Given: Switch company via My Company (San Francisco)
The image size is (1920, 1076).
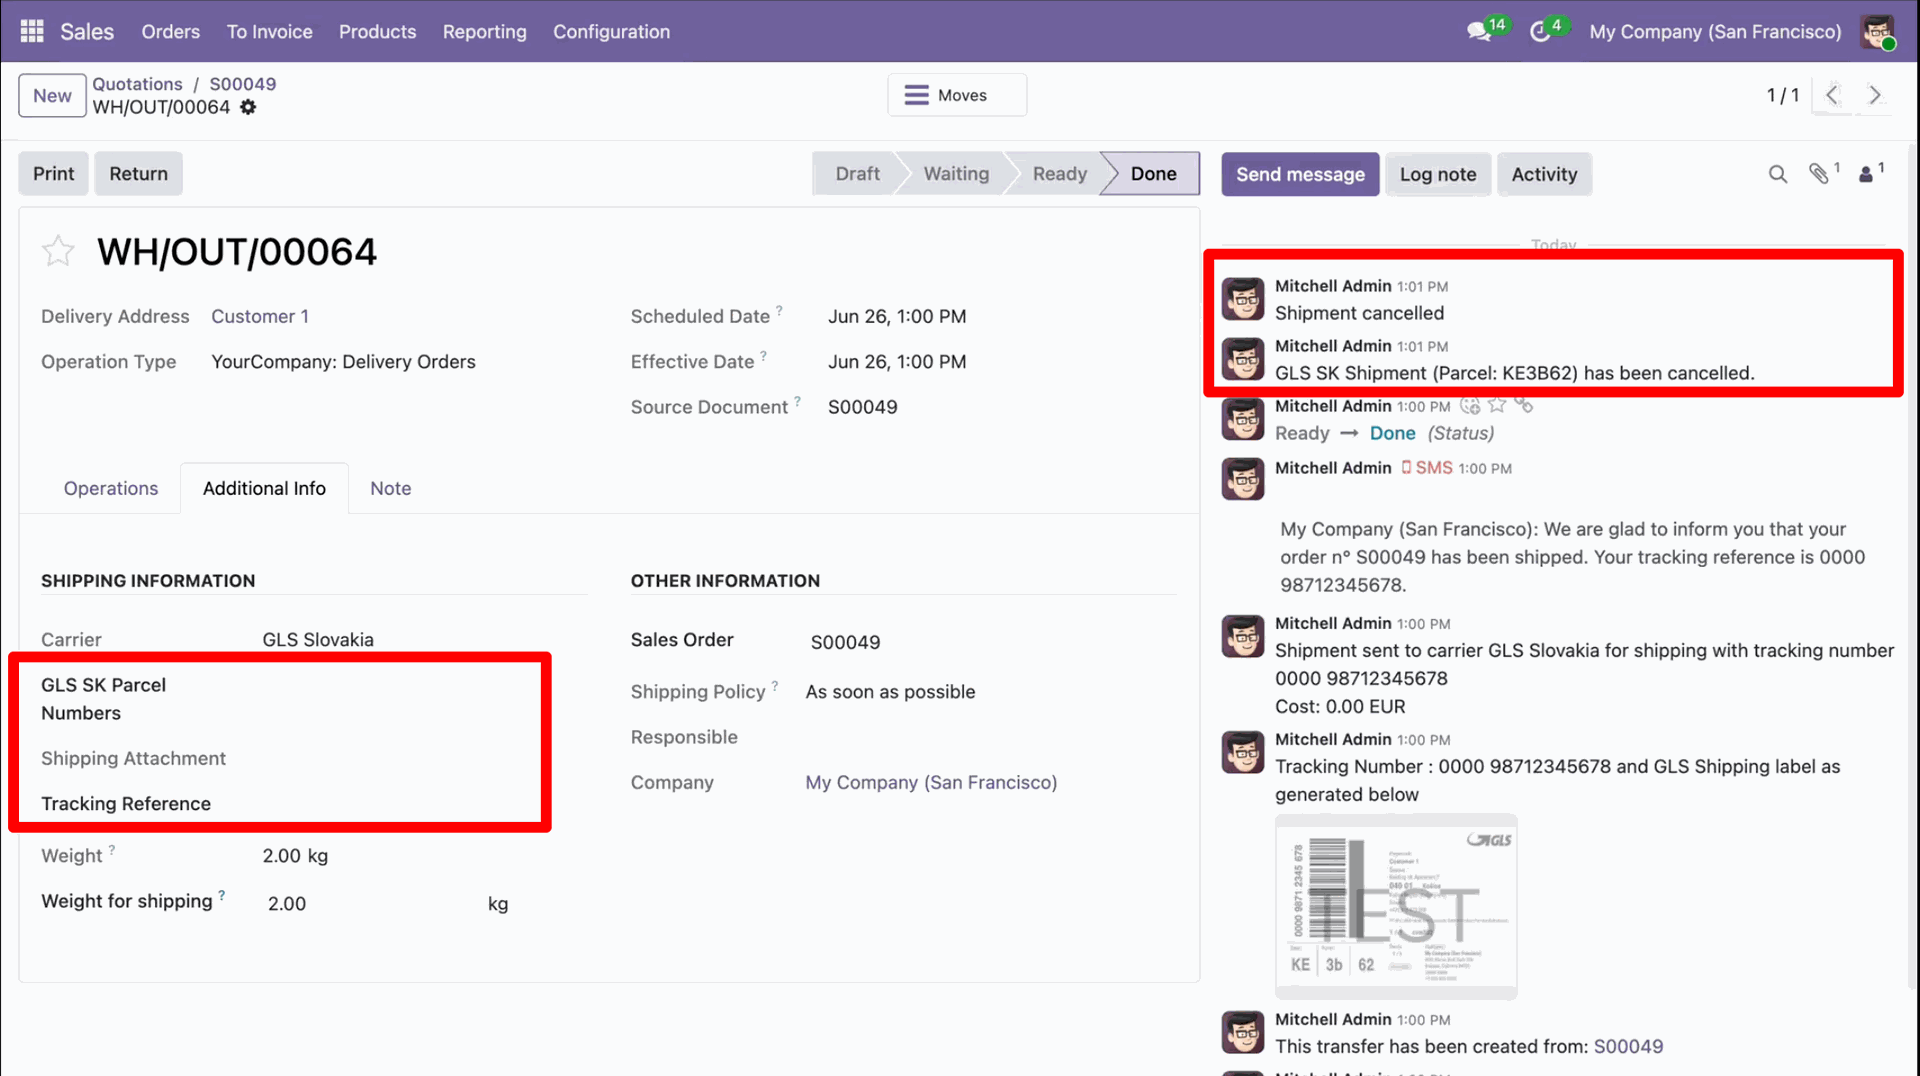Looking at the screenshot, I should click(x=1716, y=31).
